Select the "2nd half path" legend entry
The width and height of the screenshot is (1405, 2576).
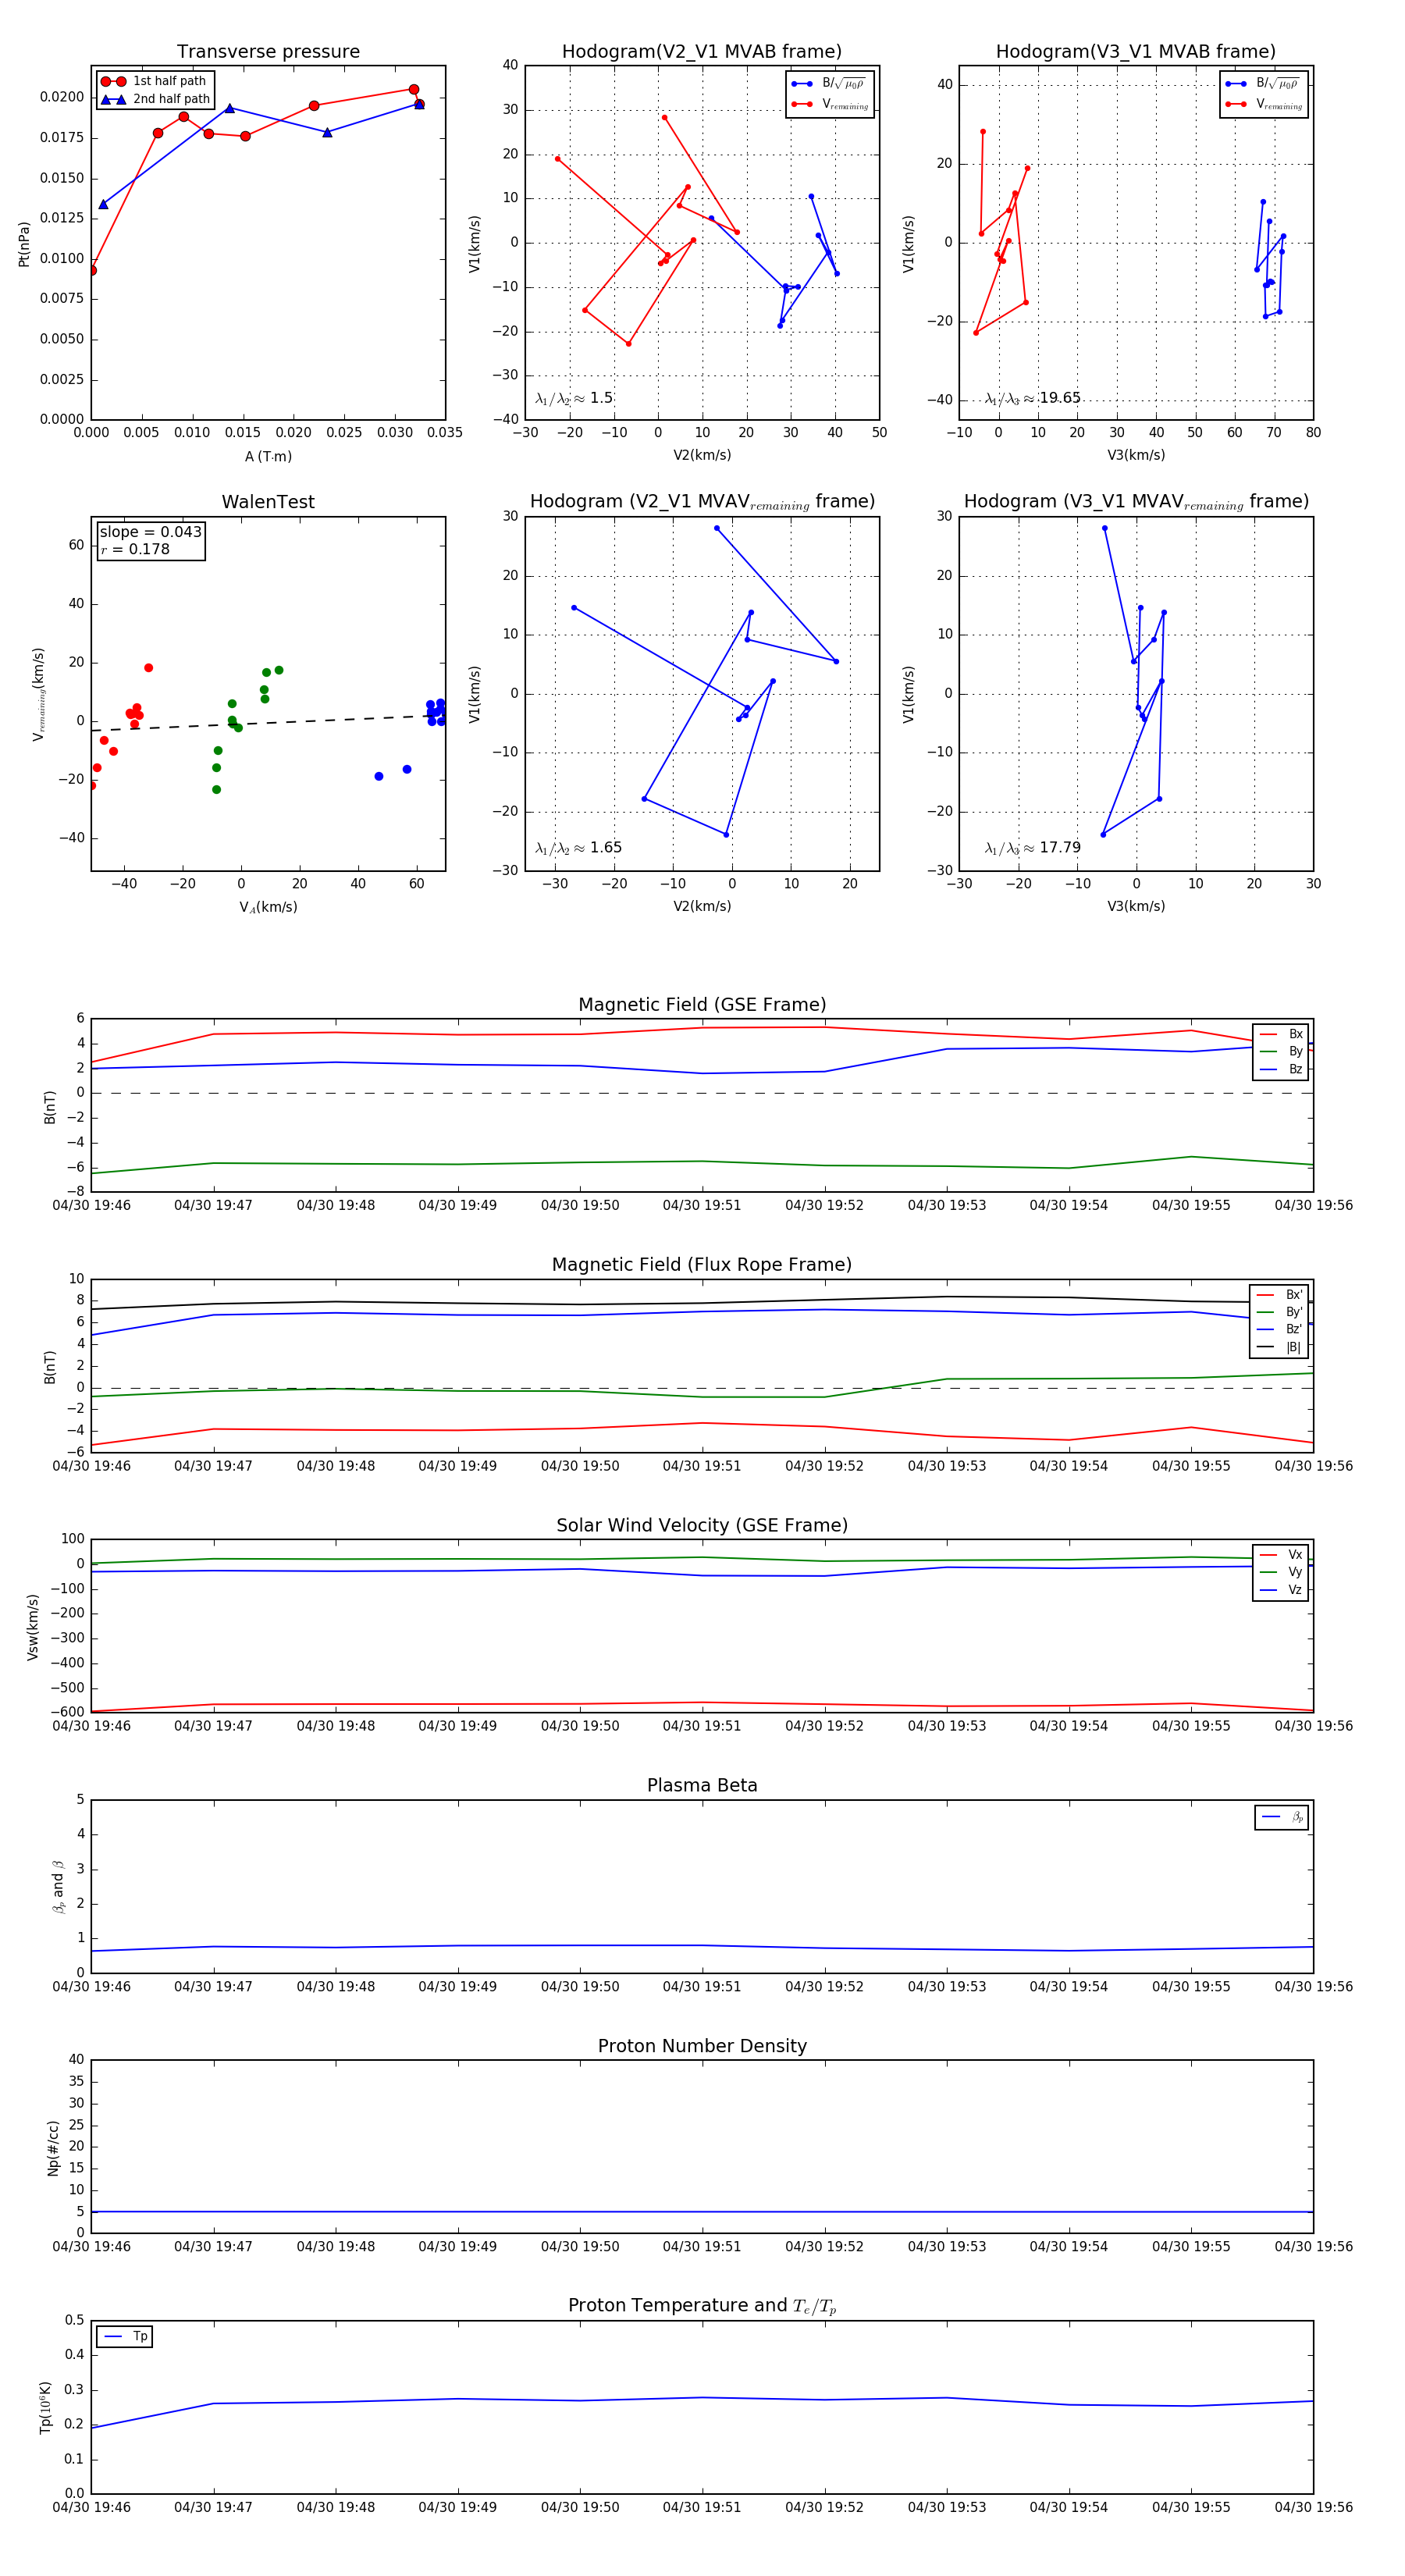(x=155, y=99)
